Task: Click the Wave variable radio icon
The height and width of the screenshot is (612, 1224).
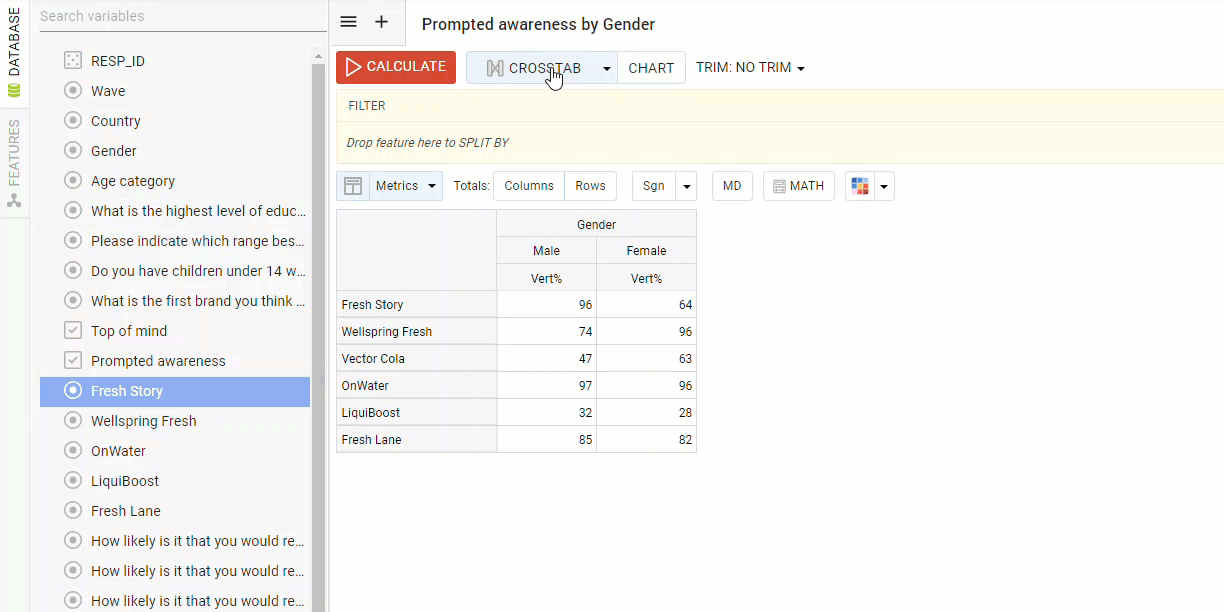Action: (73, 91)
